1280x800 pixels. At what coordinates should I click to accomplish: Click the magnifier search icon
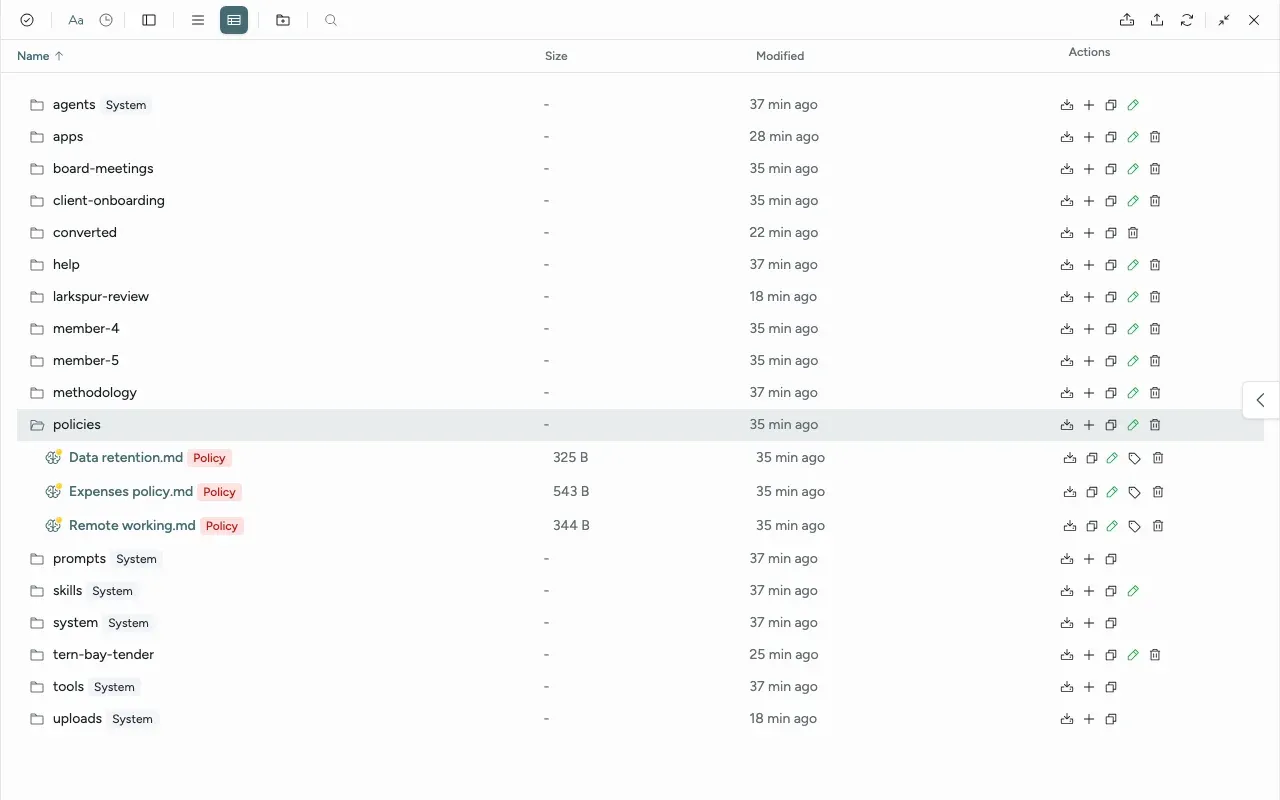click(331, 20)
